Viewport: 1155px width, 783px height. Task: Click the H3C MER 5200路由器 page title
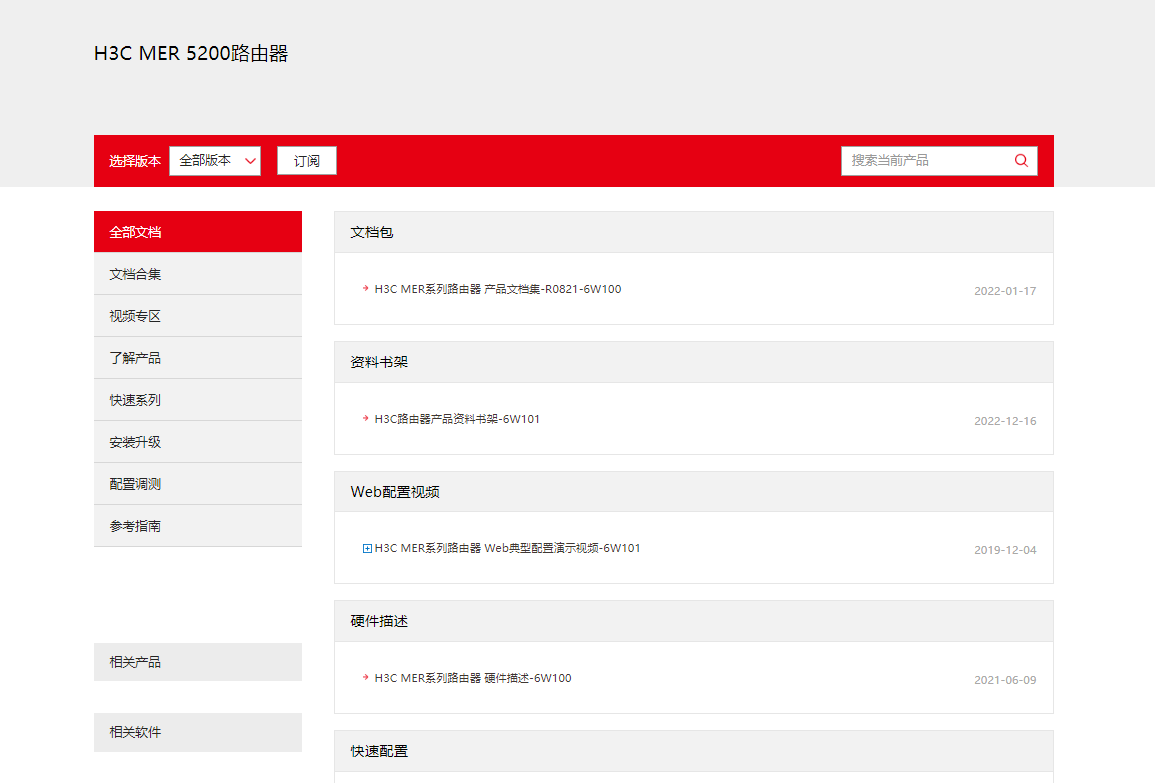coord(191,54)
